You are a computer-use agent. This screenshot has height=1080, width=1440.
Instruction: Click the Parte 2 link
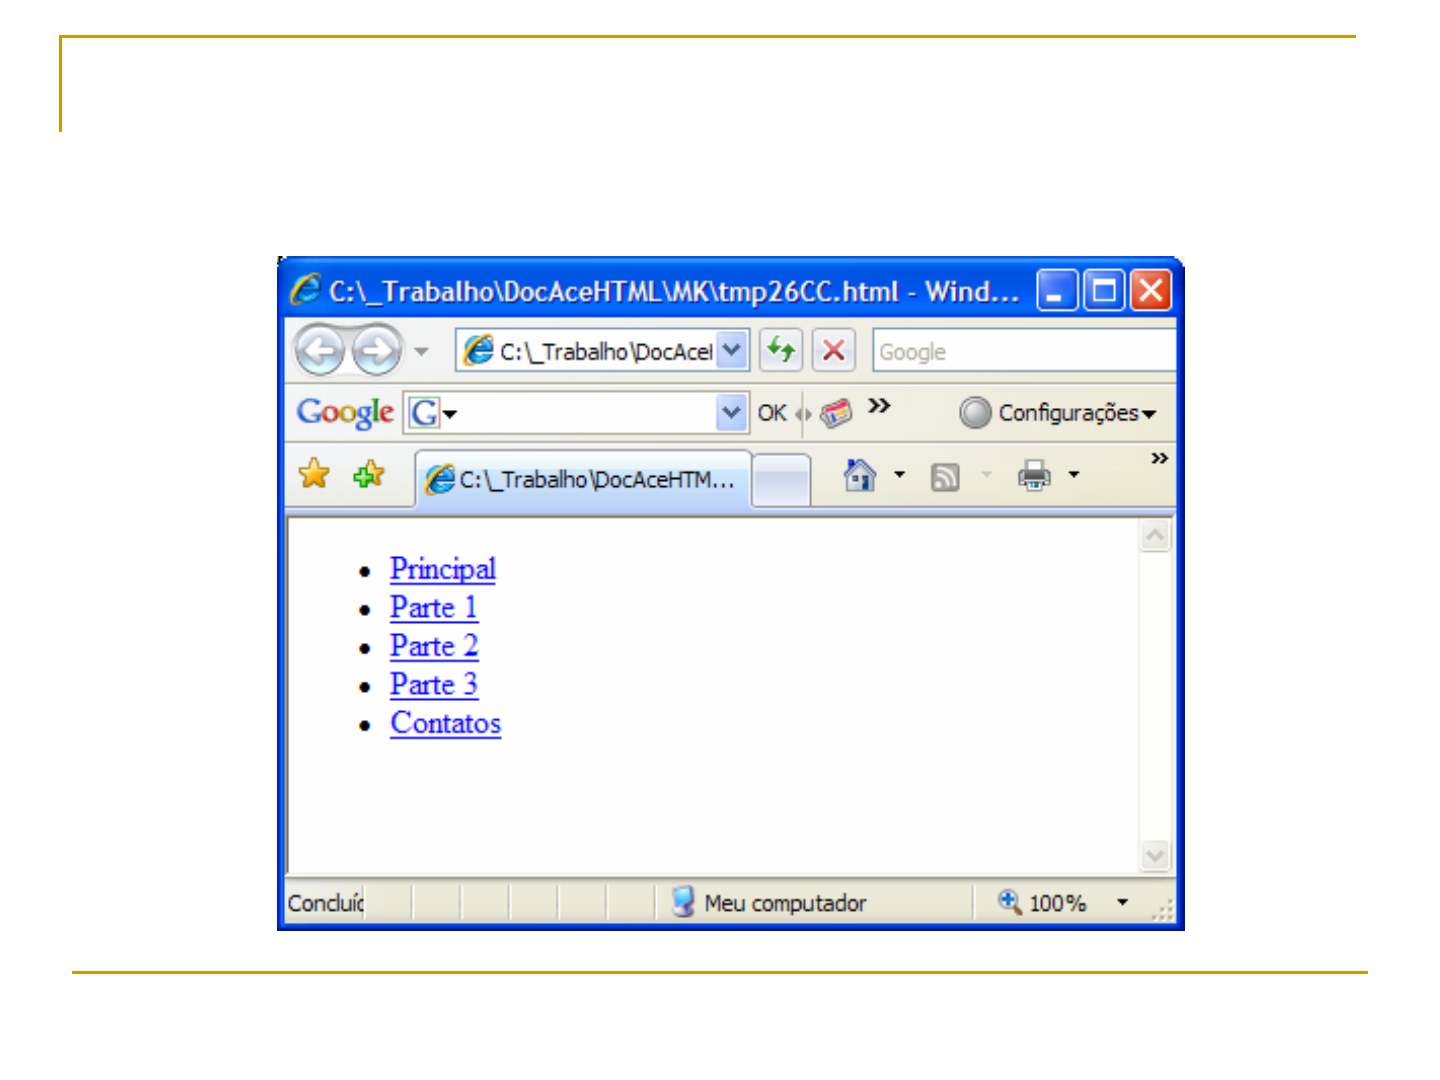434,646
